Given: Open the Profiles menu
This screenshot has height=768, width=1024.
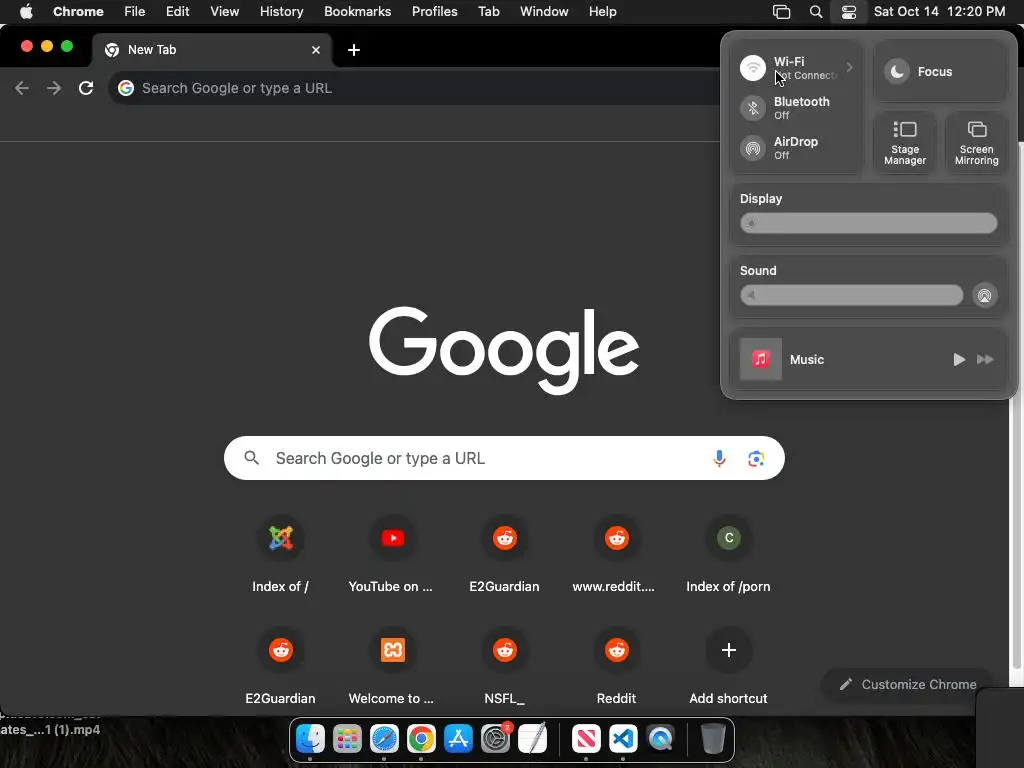Looking at the screenshot, I should (434, 12).
